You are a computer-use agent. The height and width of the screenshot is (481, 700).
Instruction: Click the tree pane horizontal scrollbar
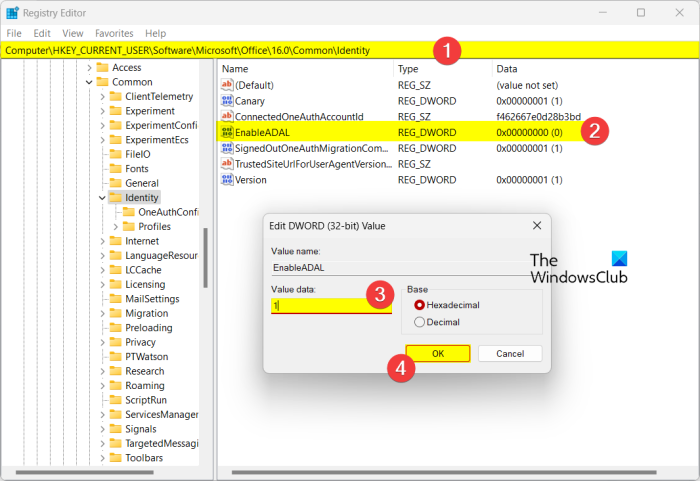[84, 472]
